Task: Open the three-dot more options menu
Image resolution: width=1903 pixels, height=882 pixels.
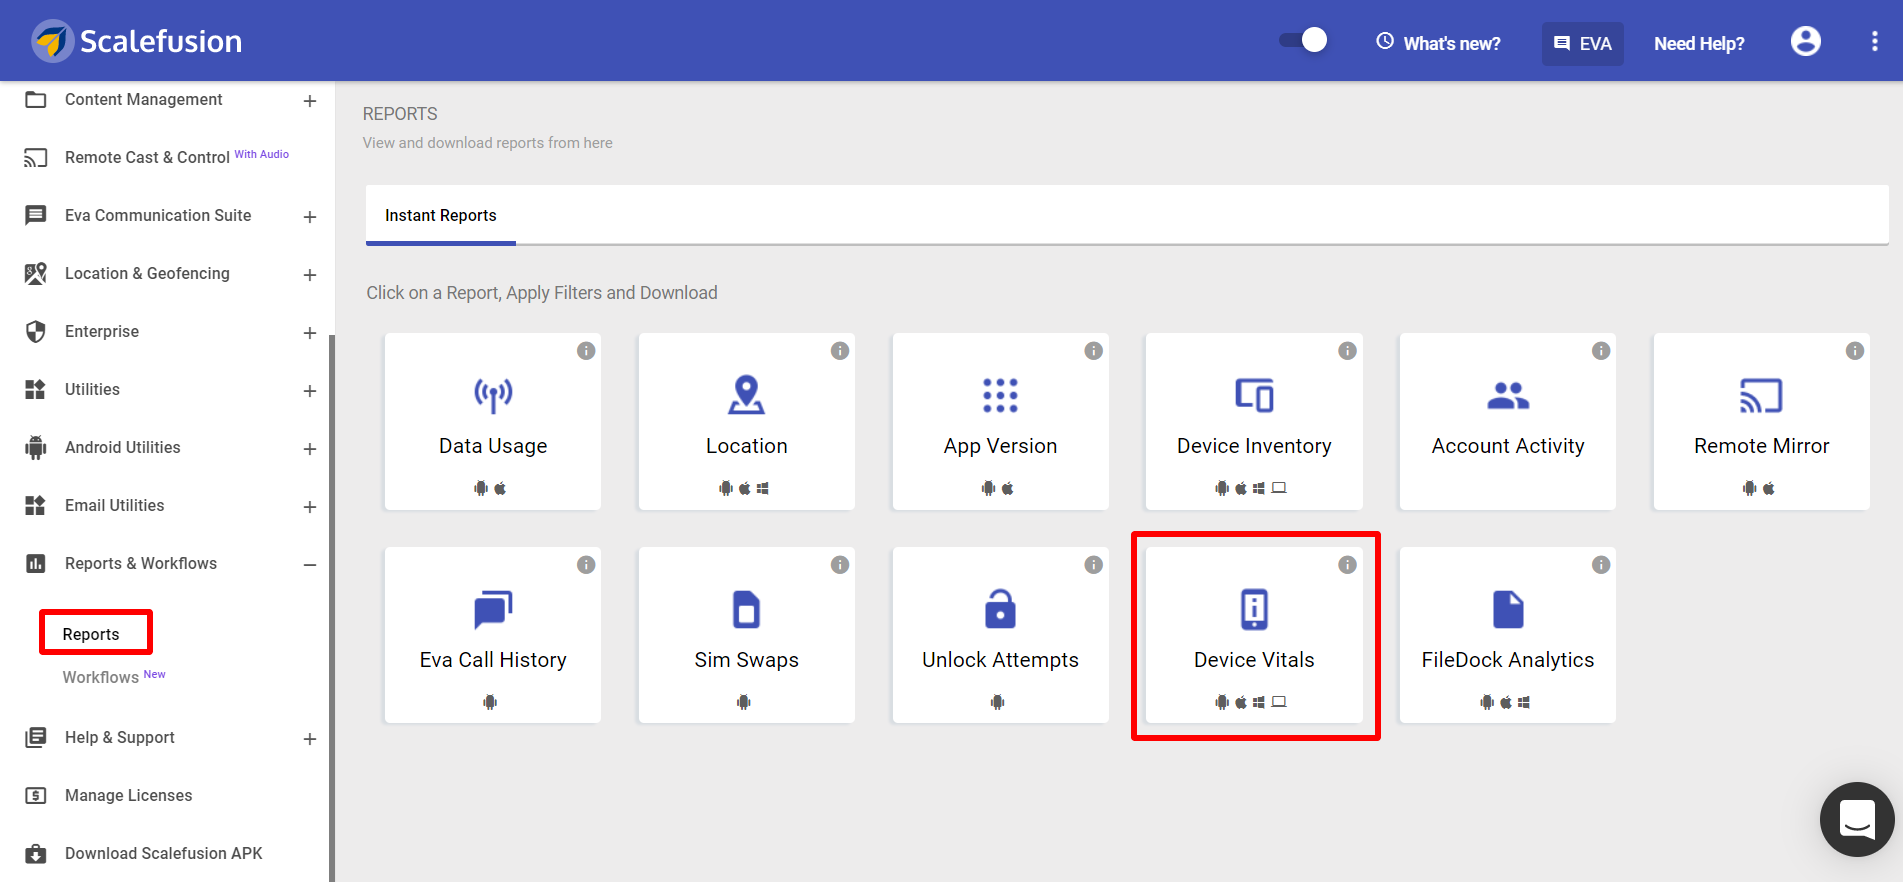Action: tap(1874, 41)
